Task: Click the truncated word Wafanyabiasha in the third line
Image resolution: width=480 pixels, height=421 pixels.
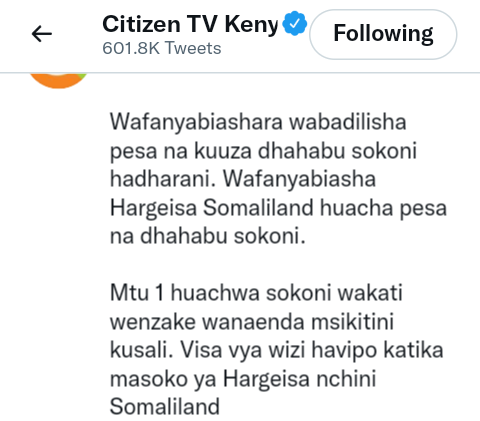Action: pyautogui.click(x=299, y=179)
